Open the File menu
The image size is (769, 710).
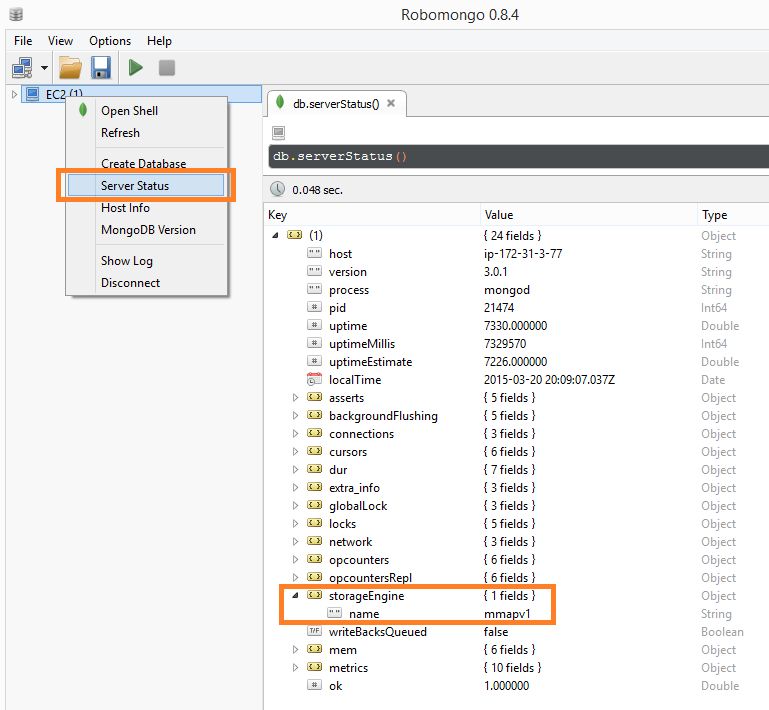click(x=23, y=41)
